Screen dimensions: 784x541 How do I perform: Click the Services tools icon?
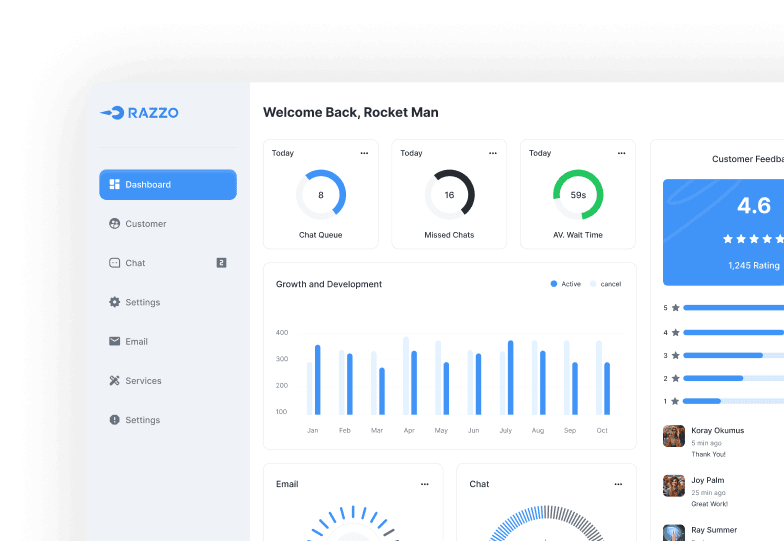point(114,380)
